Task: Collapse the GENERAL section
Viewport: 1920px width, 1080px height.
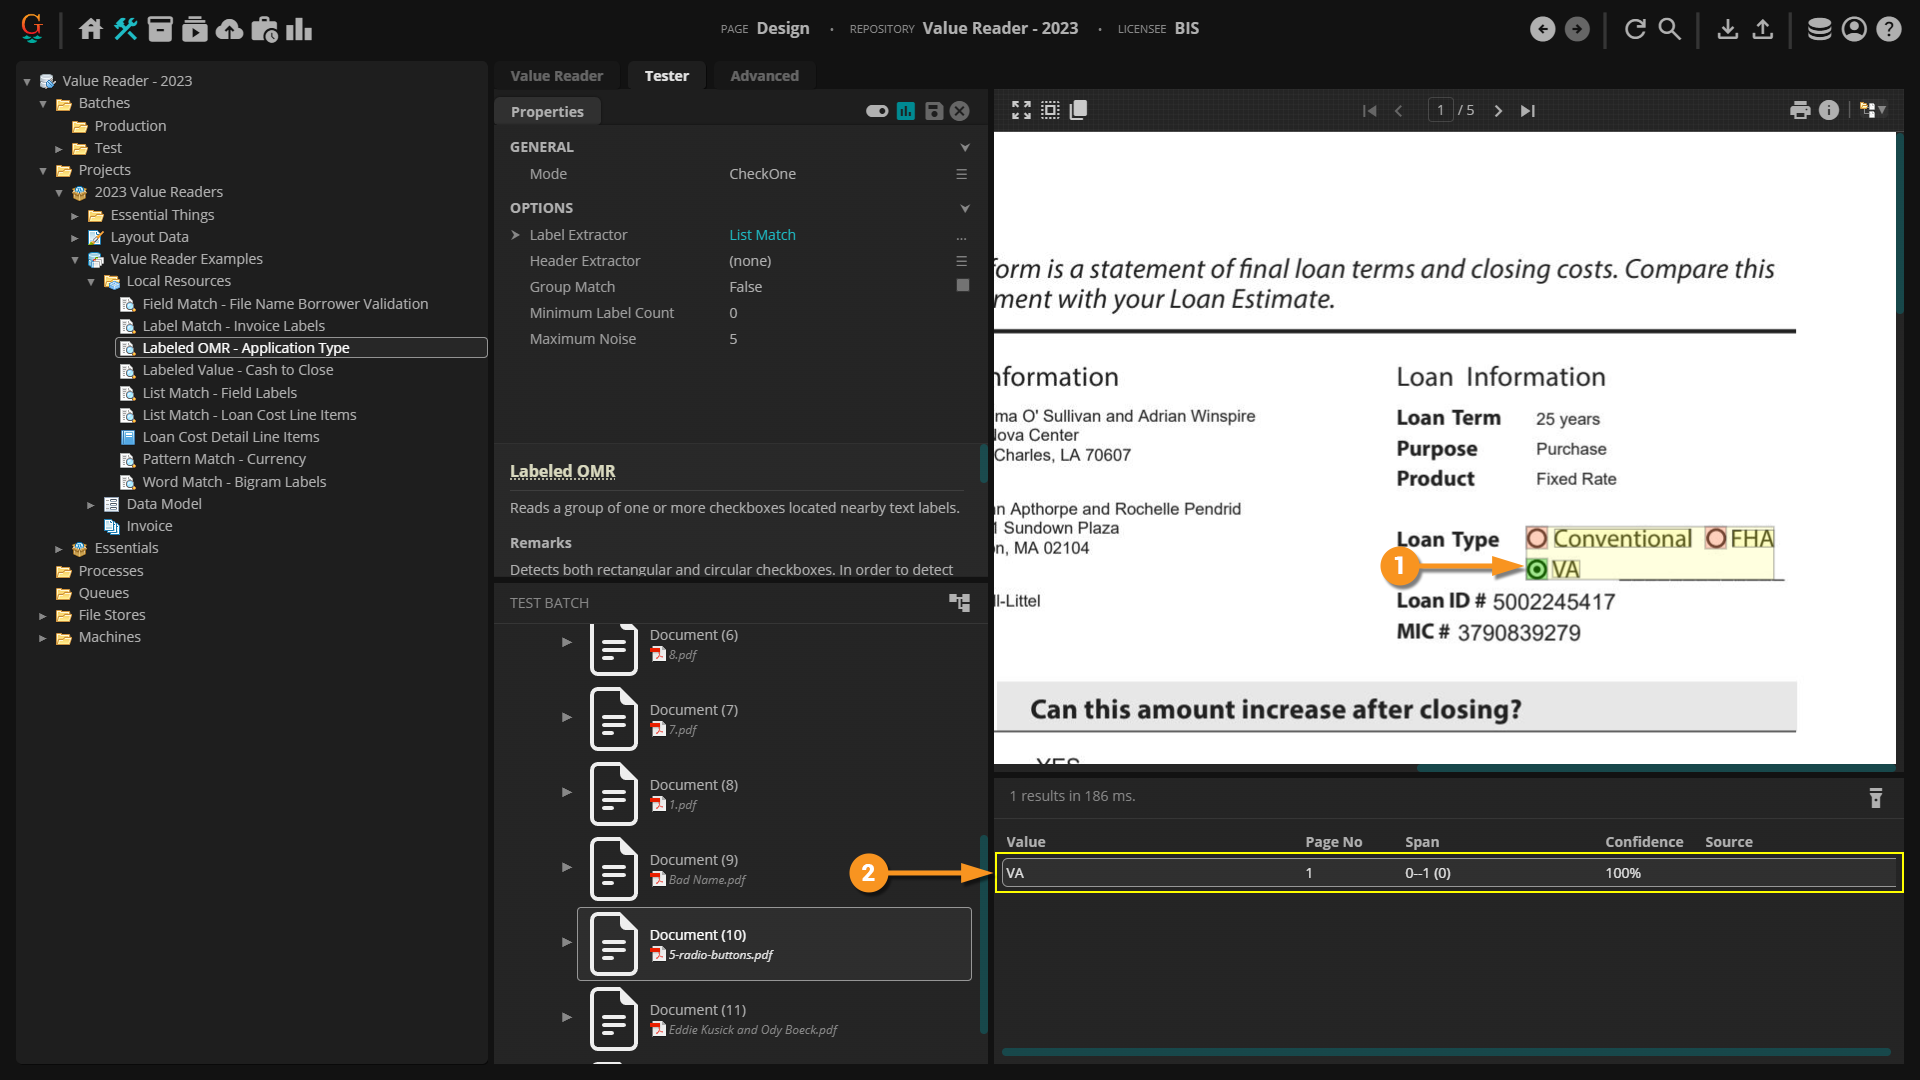Action: 964,147
